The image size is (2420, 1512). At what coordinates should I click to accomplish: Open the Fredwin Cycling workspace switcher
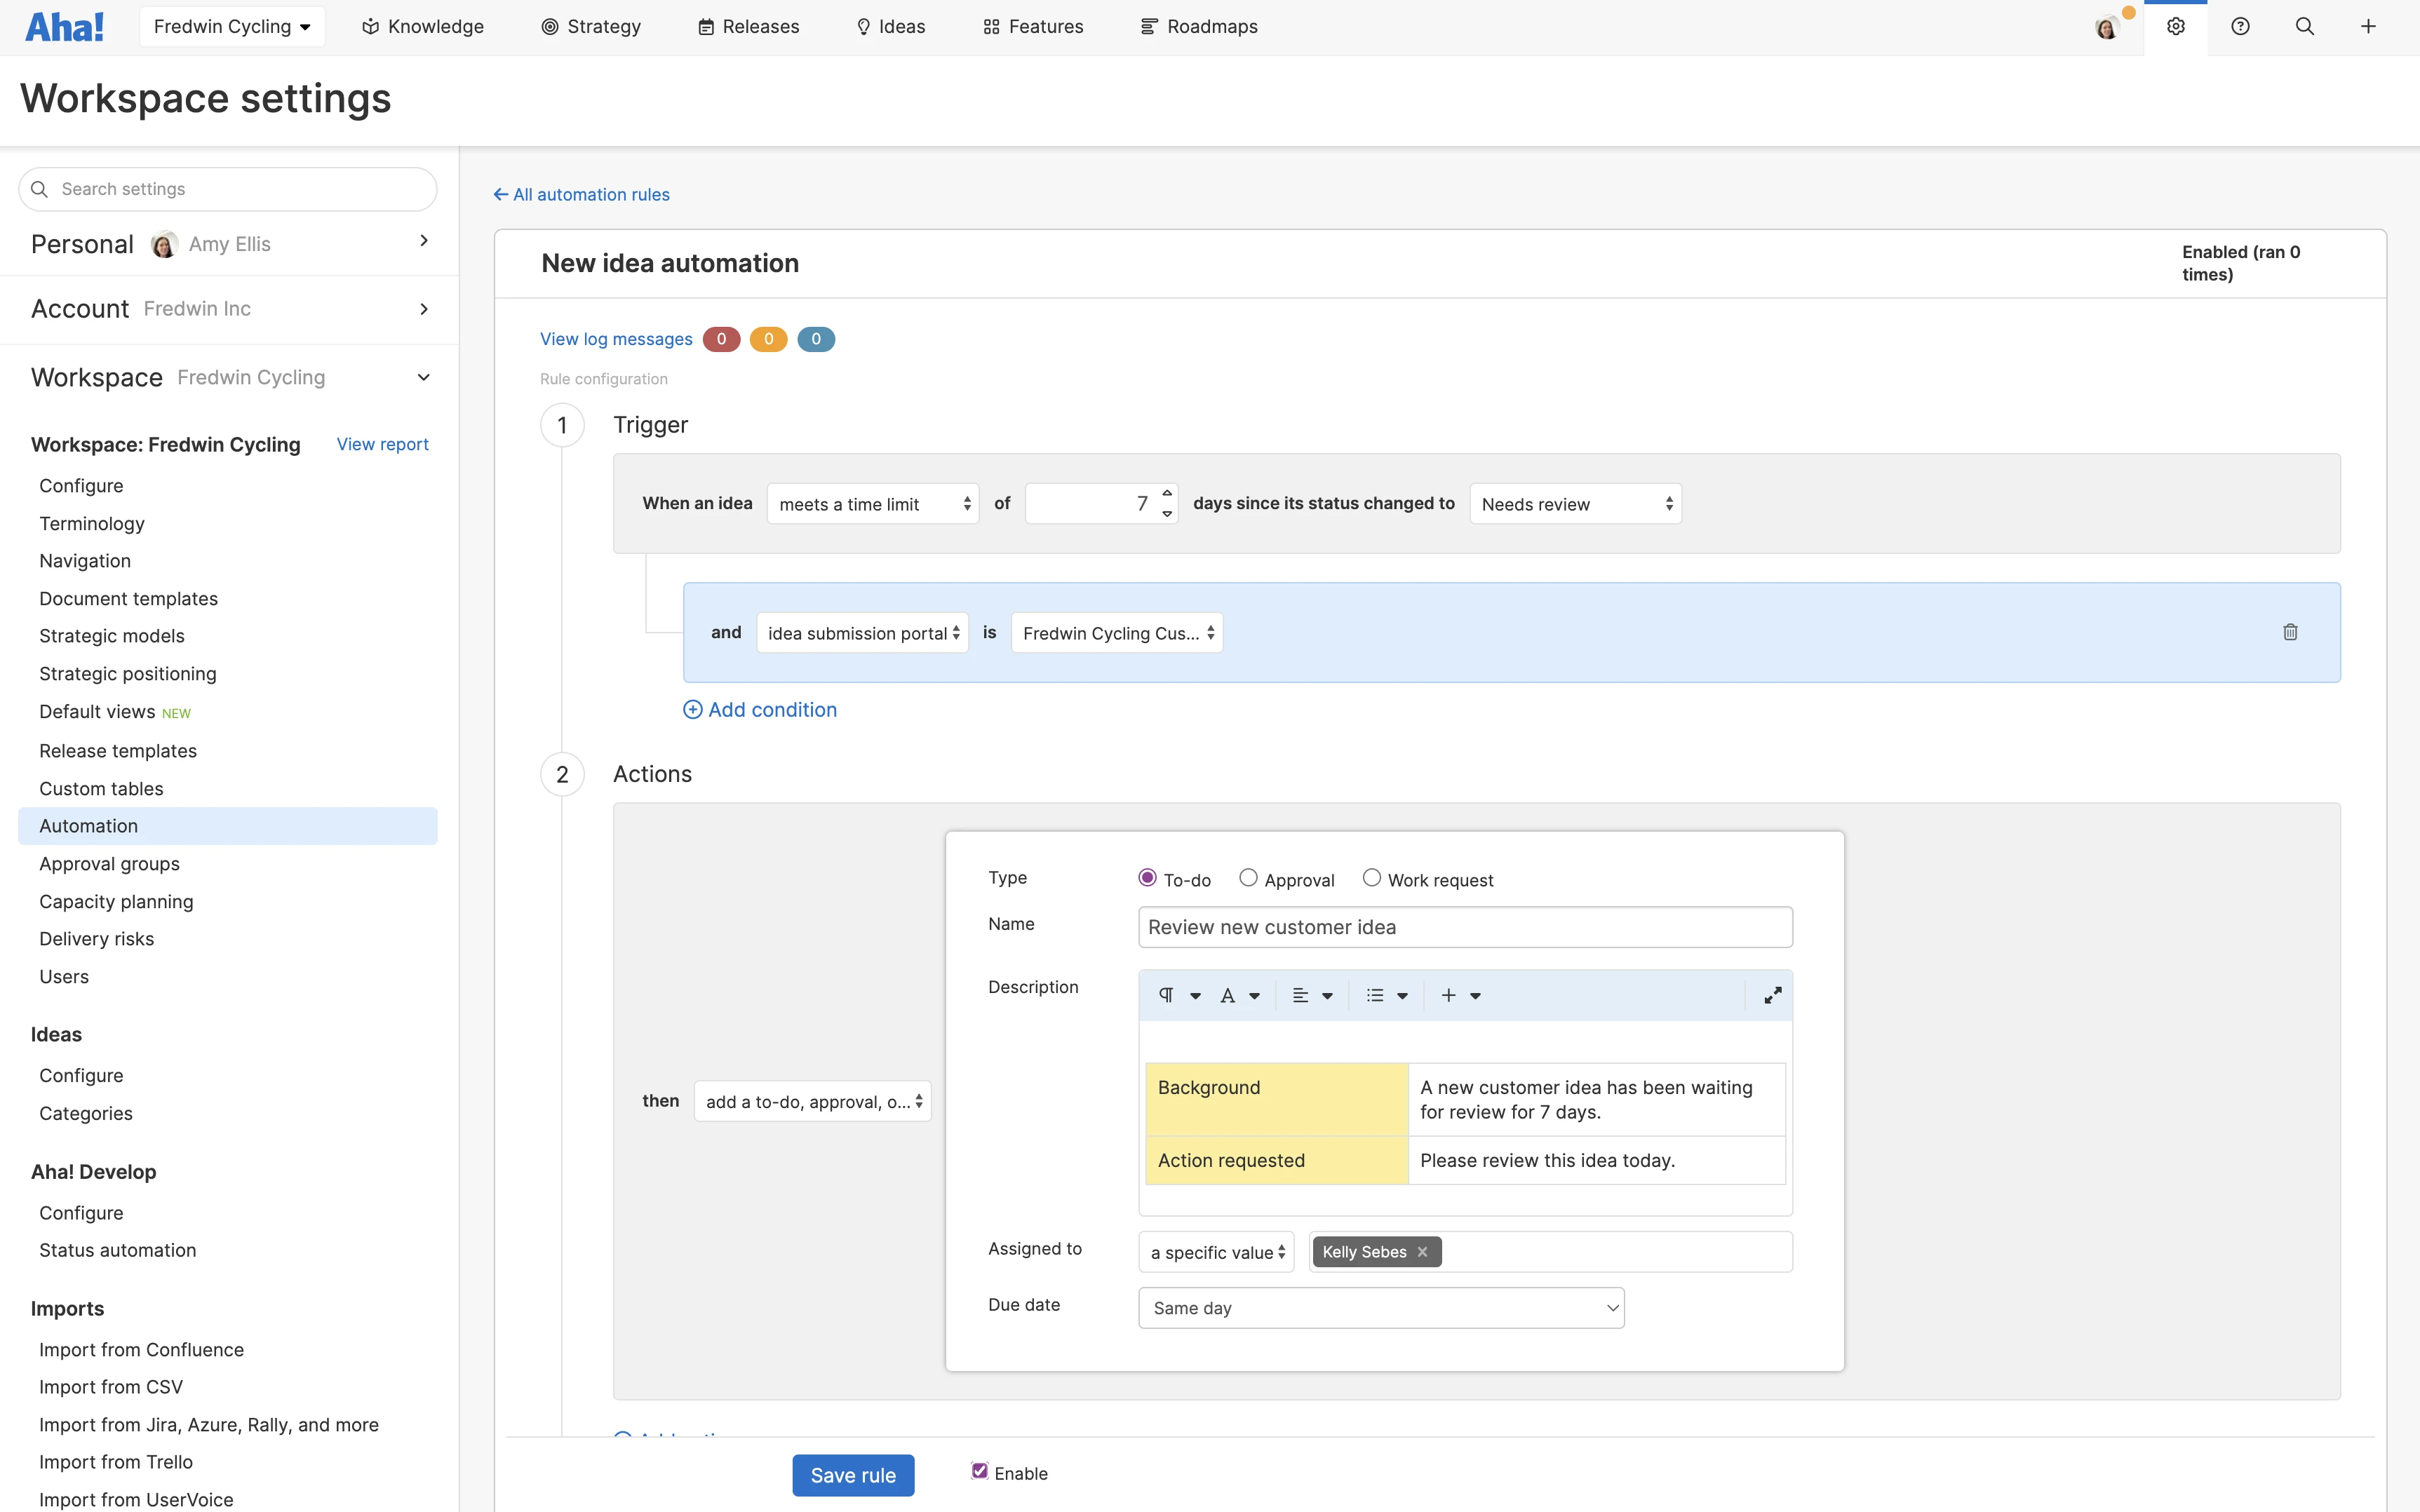[x=232, y=27]
